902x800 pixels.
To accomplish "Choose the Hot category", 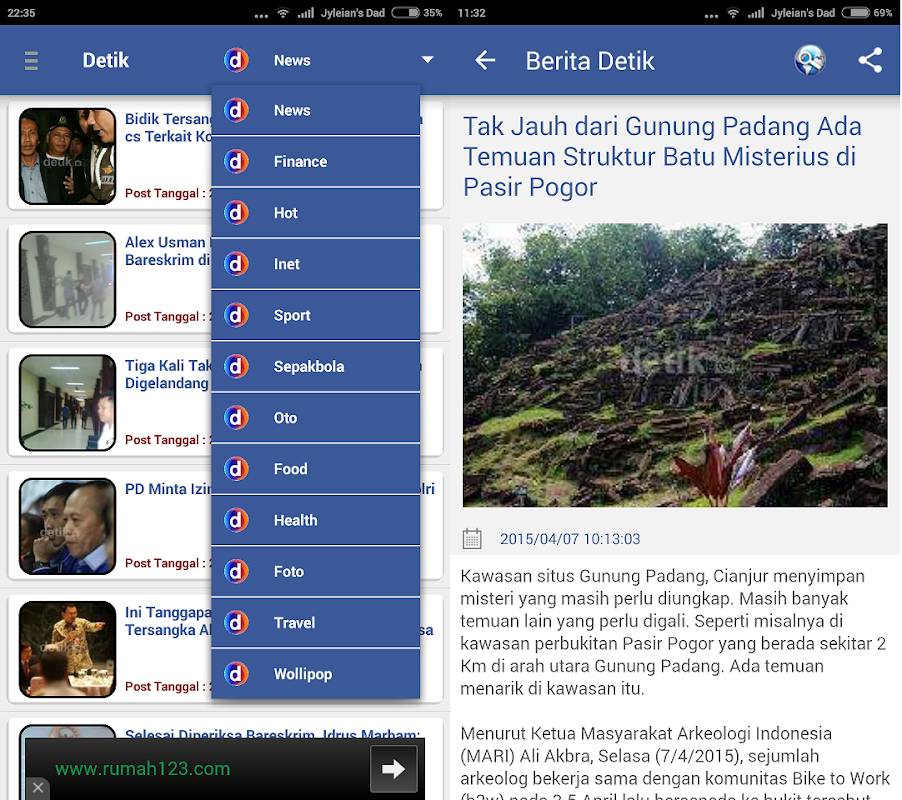I will click(315, 213).
